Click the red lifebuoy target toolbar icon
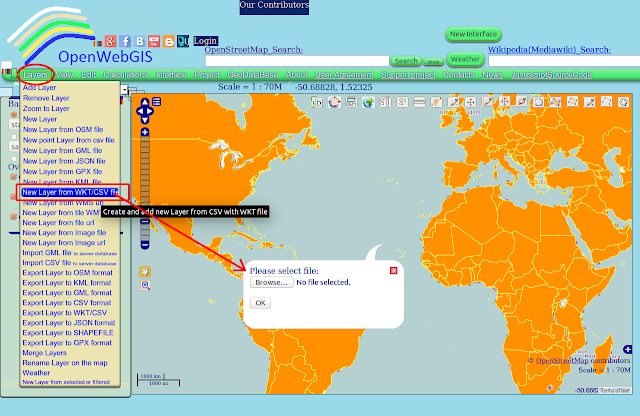640x416 pixels. click(334, 102)
